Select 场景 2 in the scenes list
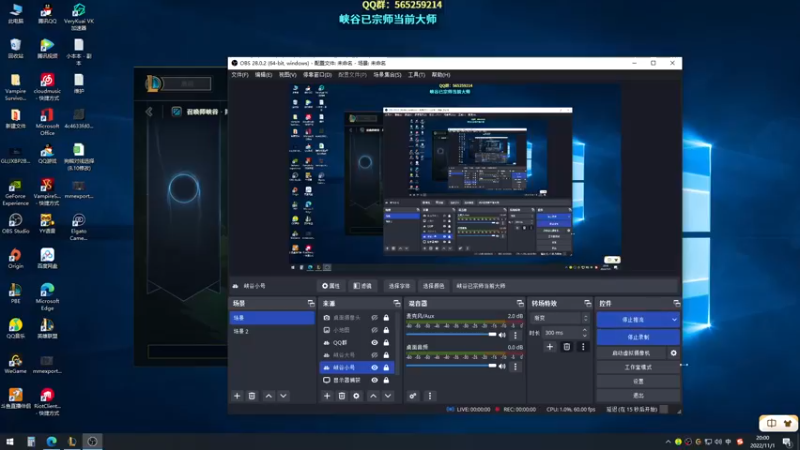 click(x=272, y=331)
